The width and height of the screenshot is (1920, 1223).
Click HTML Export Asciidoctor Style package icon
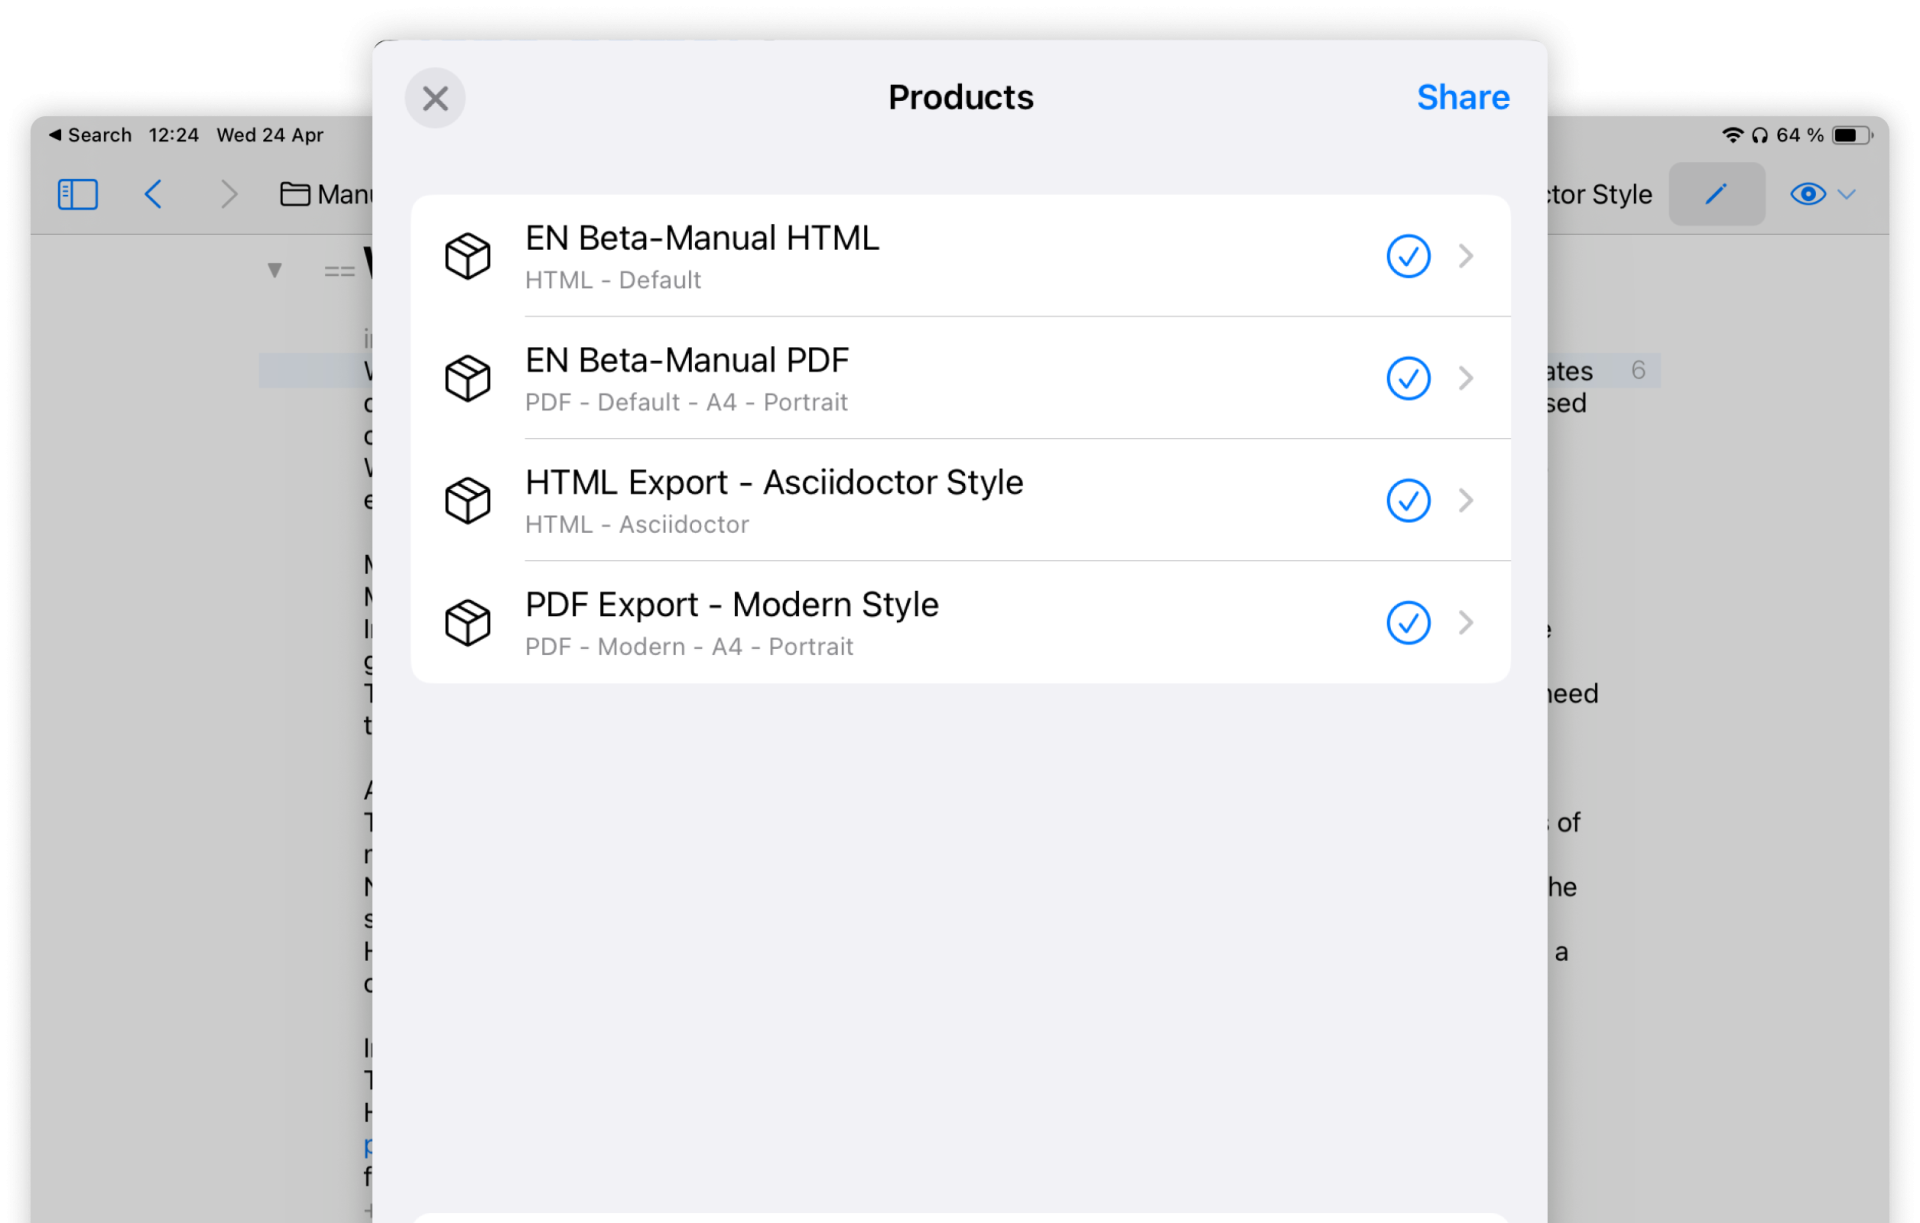467,500
